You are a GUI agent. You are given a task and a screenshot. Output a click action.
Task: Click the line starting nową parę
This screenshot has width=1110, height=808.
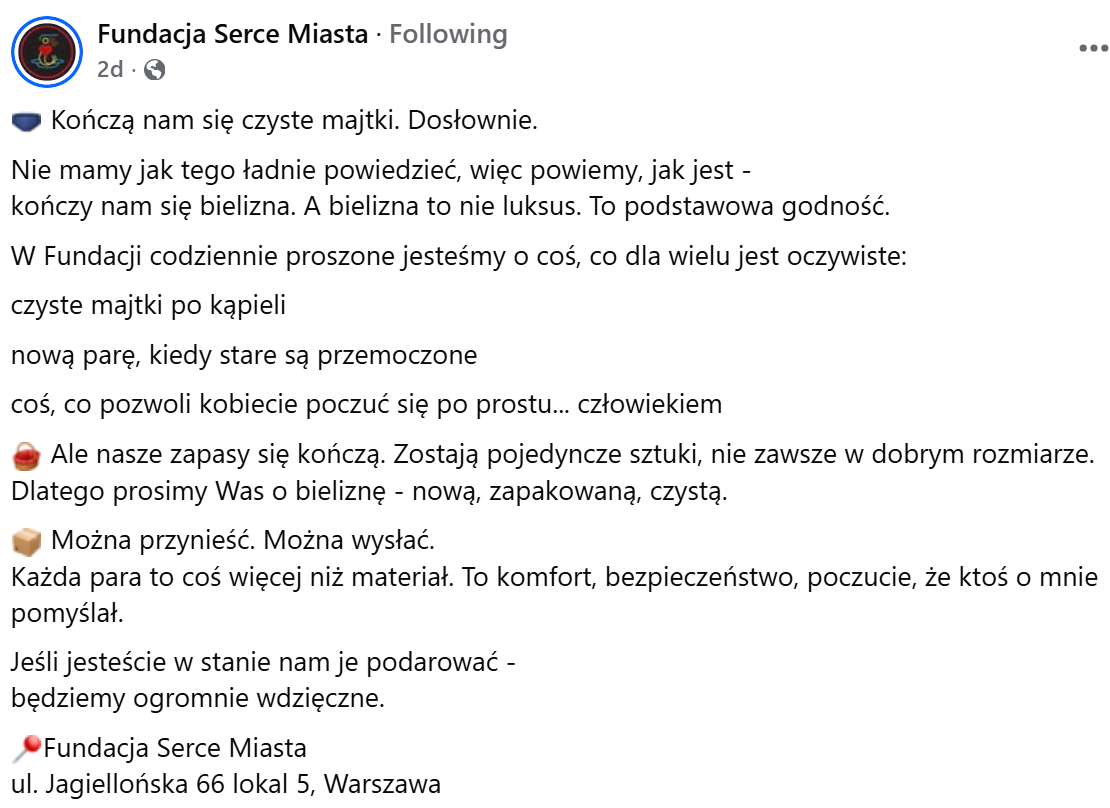point(244,355)
